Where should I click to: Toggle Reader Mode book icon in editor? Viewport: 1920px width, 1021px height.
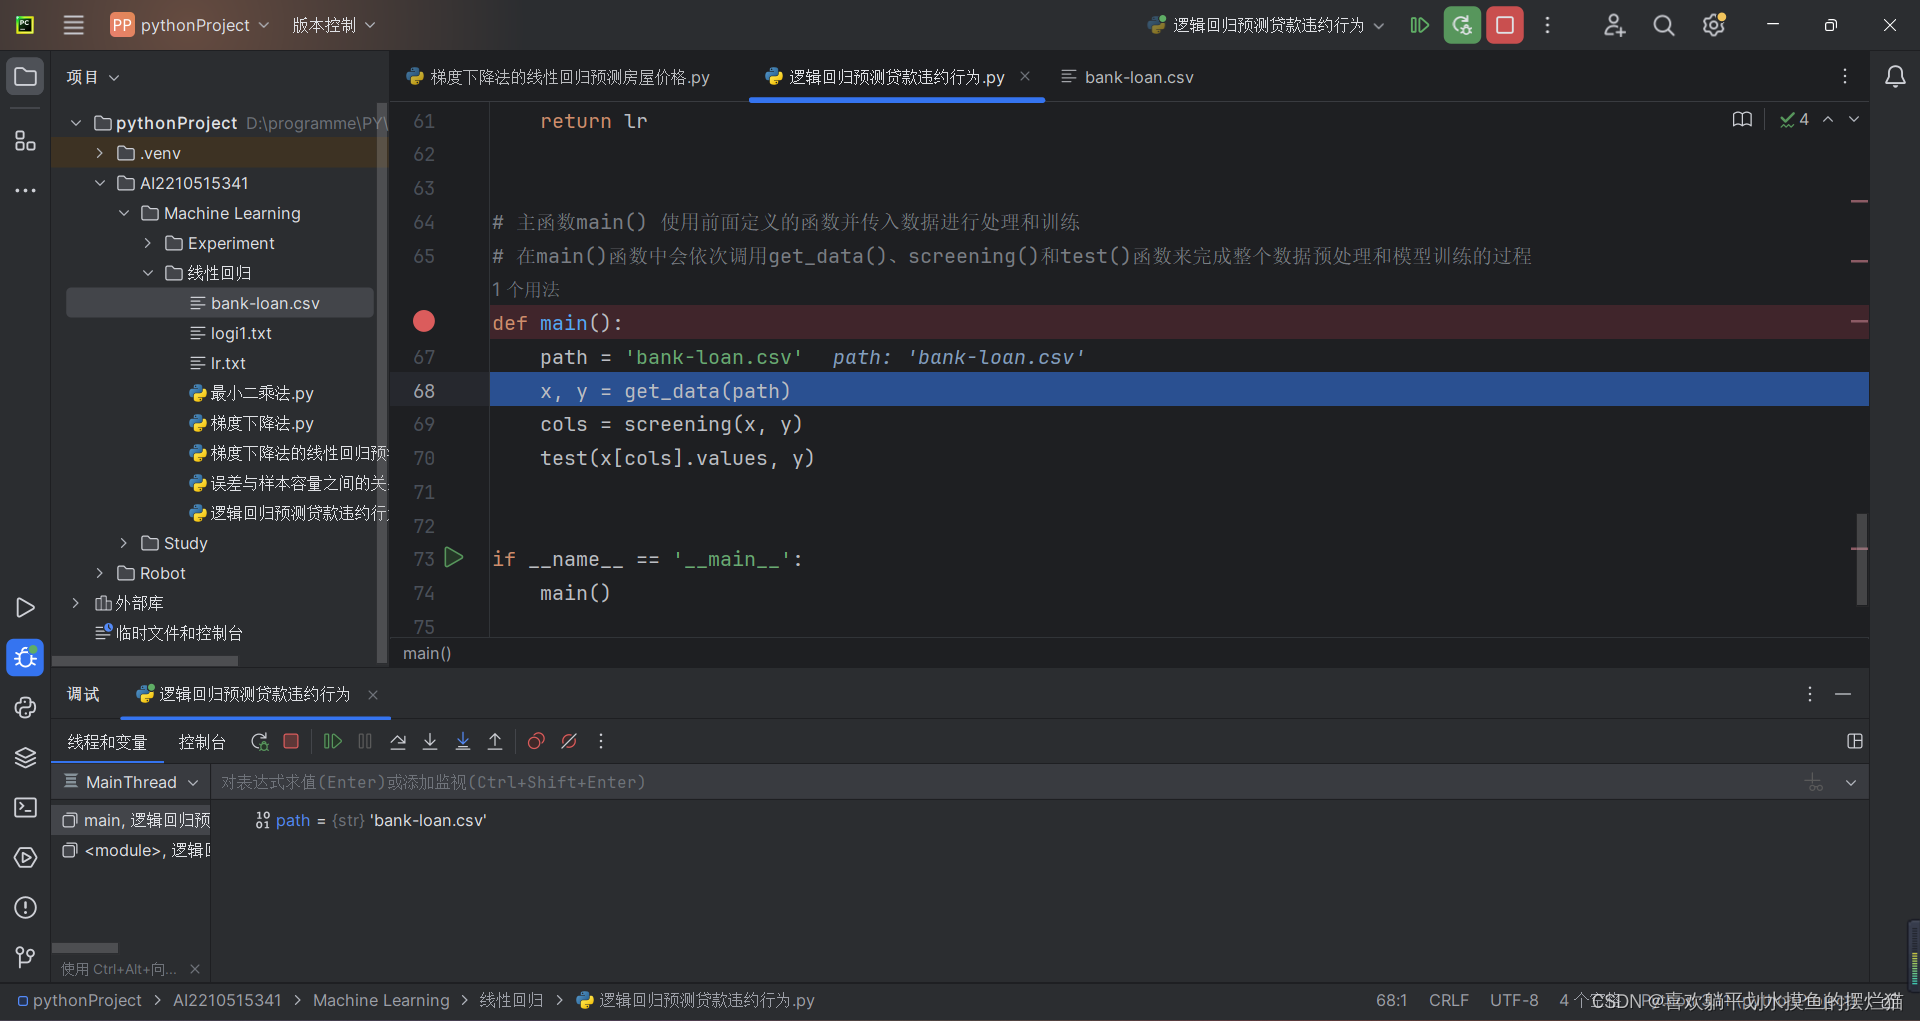[1742, 119]
